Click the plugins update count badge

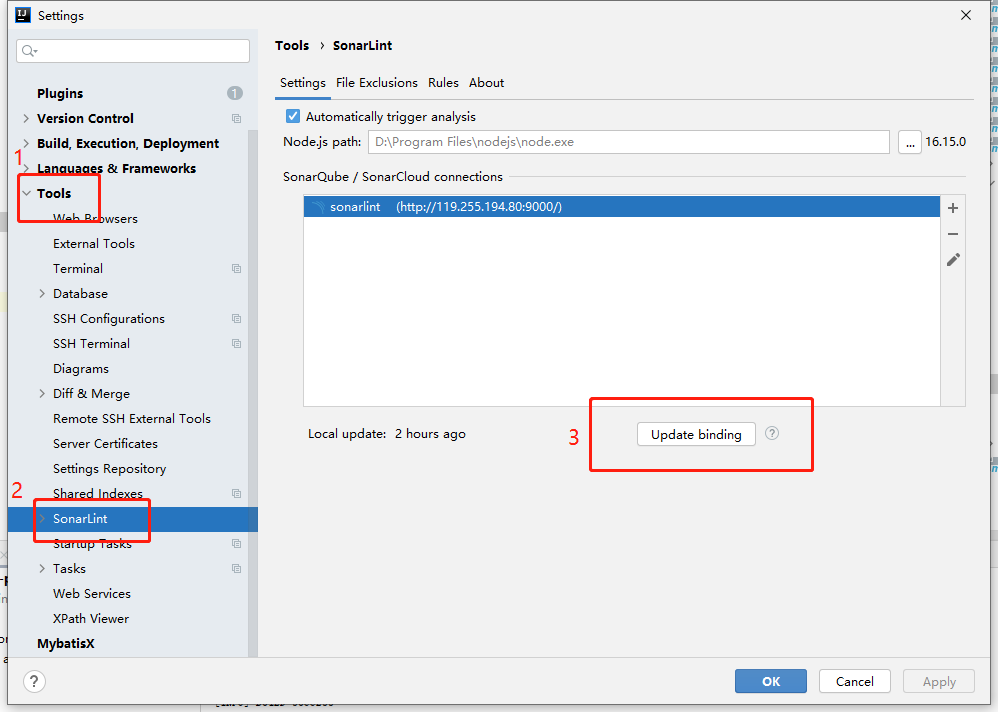pyautogui.click(x=235, y=93)
